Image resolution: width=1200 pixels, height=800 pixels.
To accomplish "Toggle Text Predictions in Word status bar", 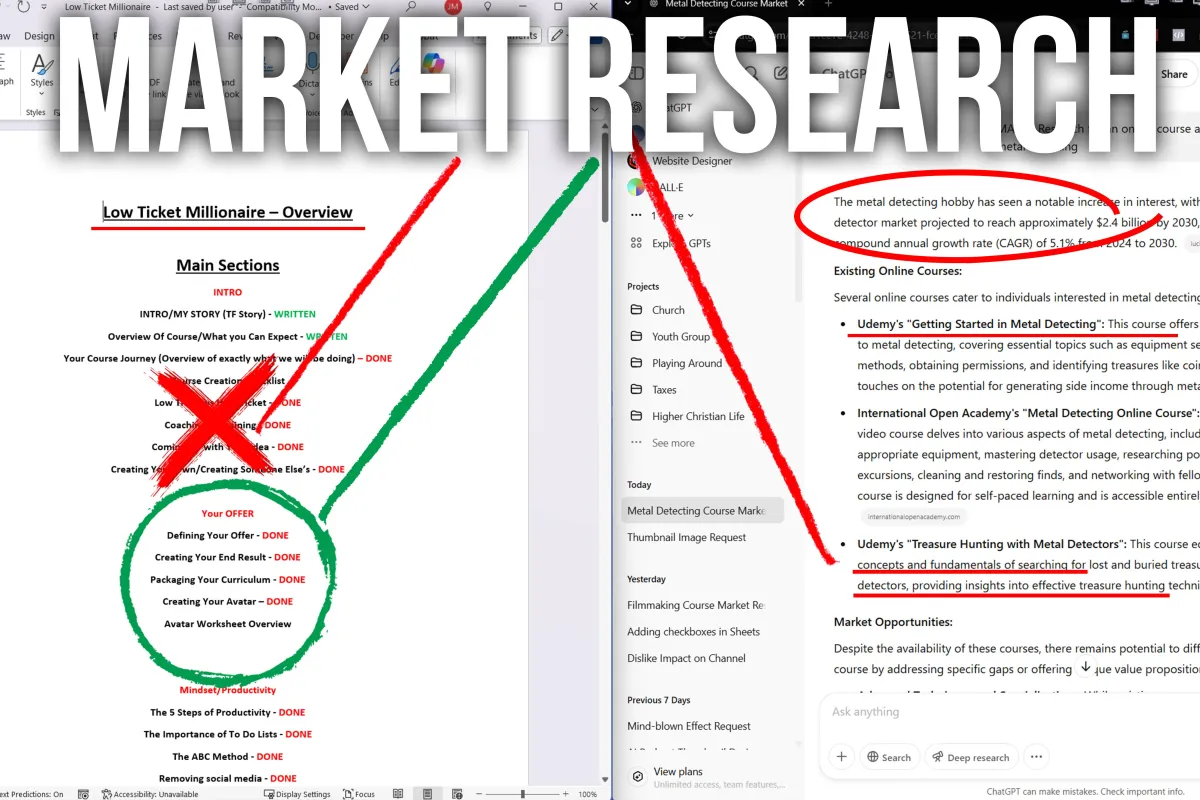I will [x=31, y=794].
